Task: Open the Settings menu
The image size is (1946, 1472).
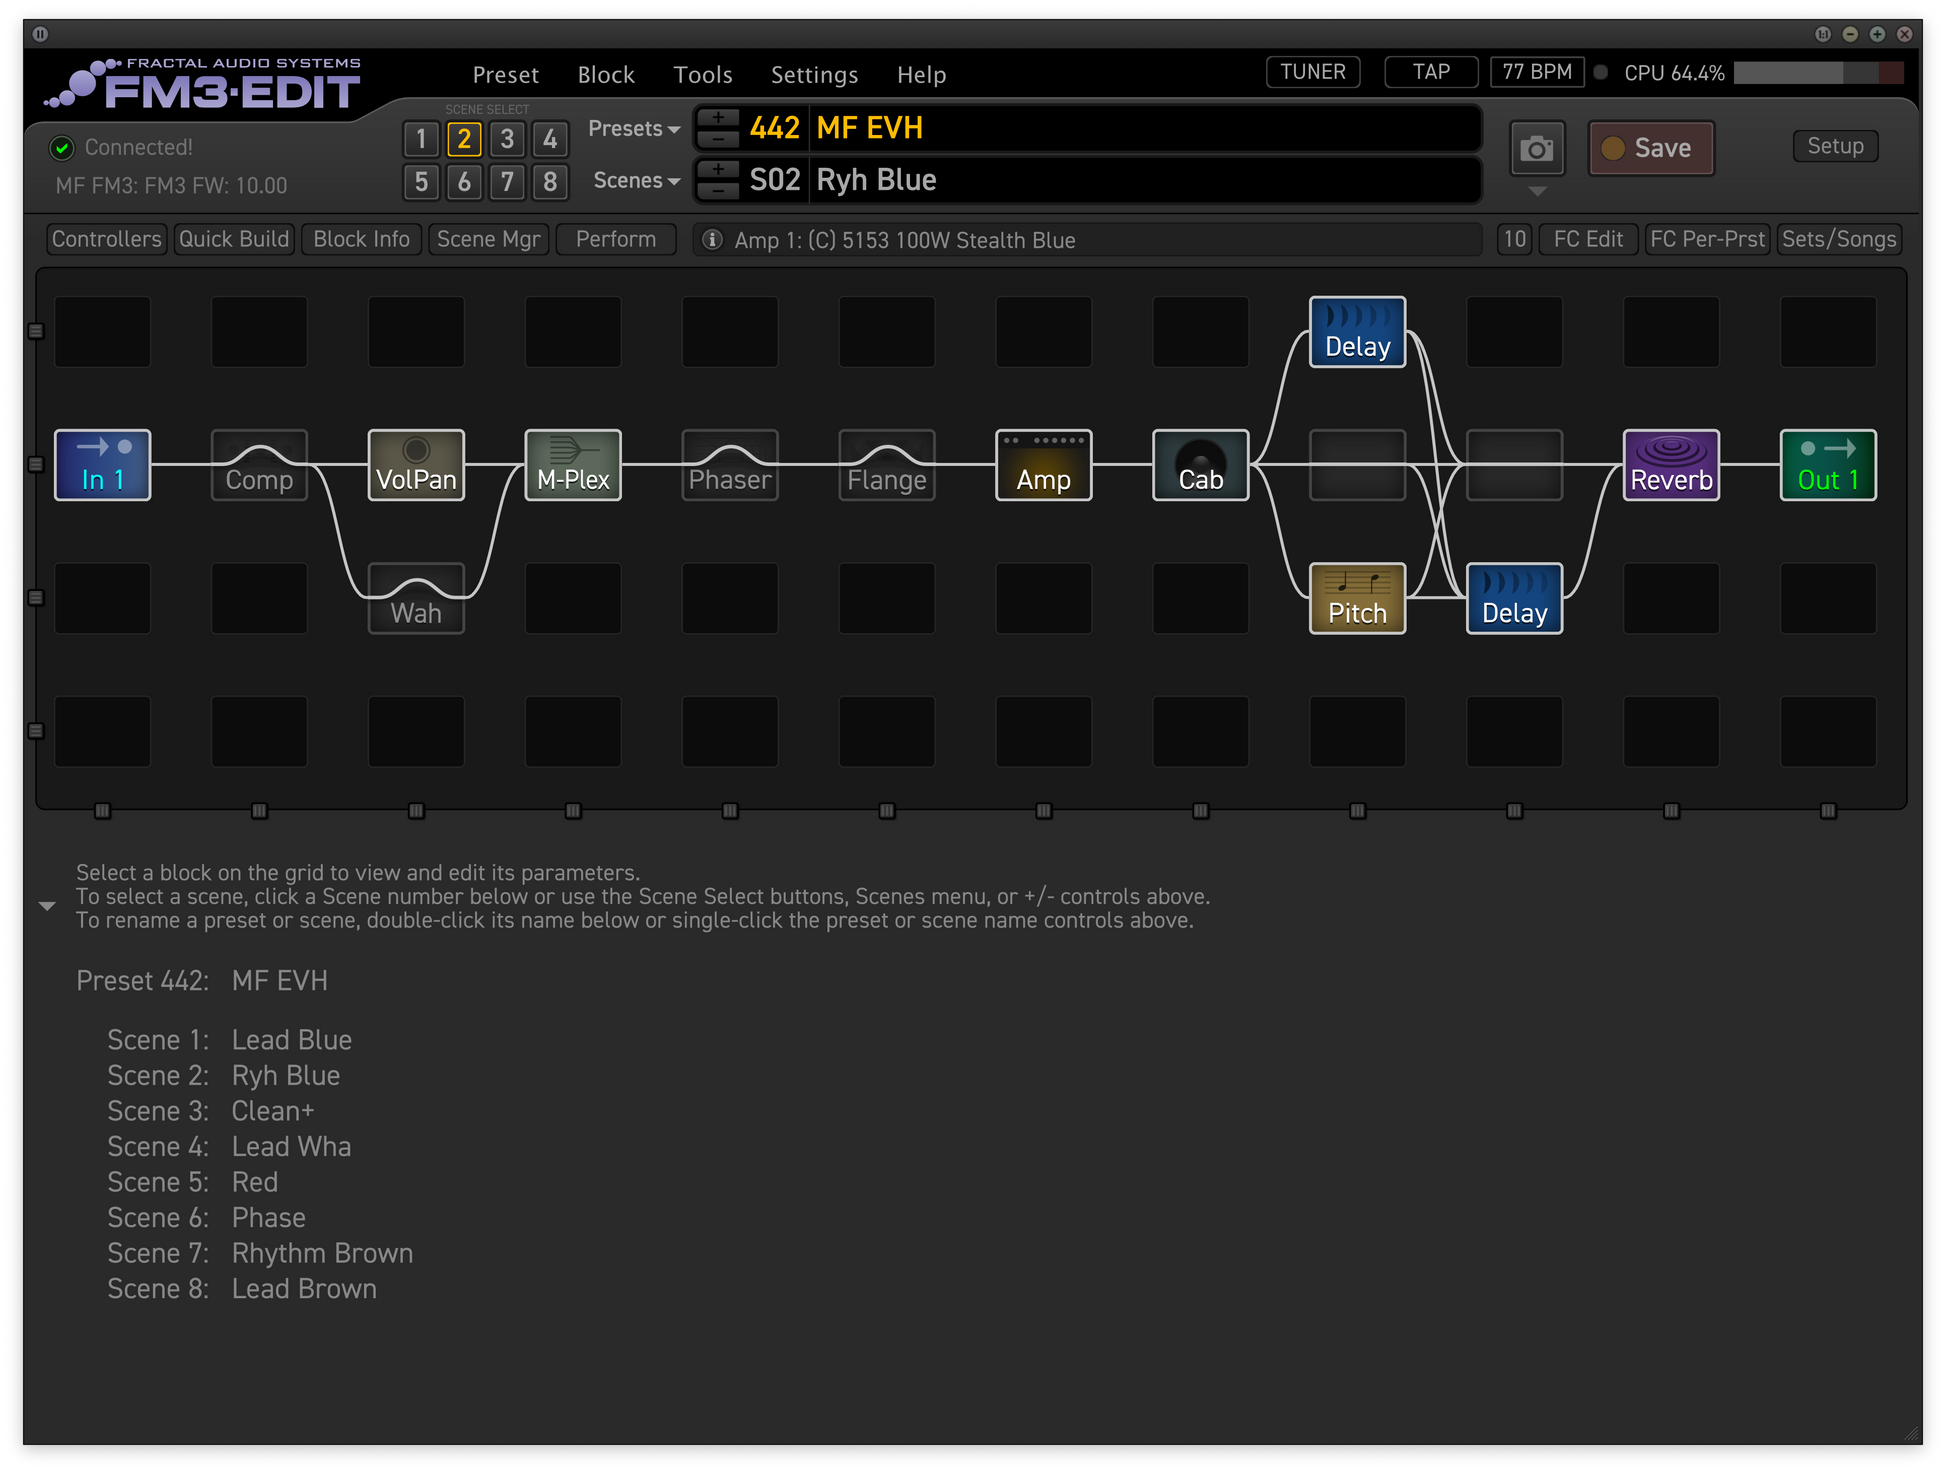Action: pyautogui.click(x=814, y=75)
